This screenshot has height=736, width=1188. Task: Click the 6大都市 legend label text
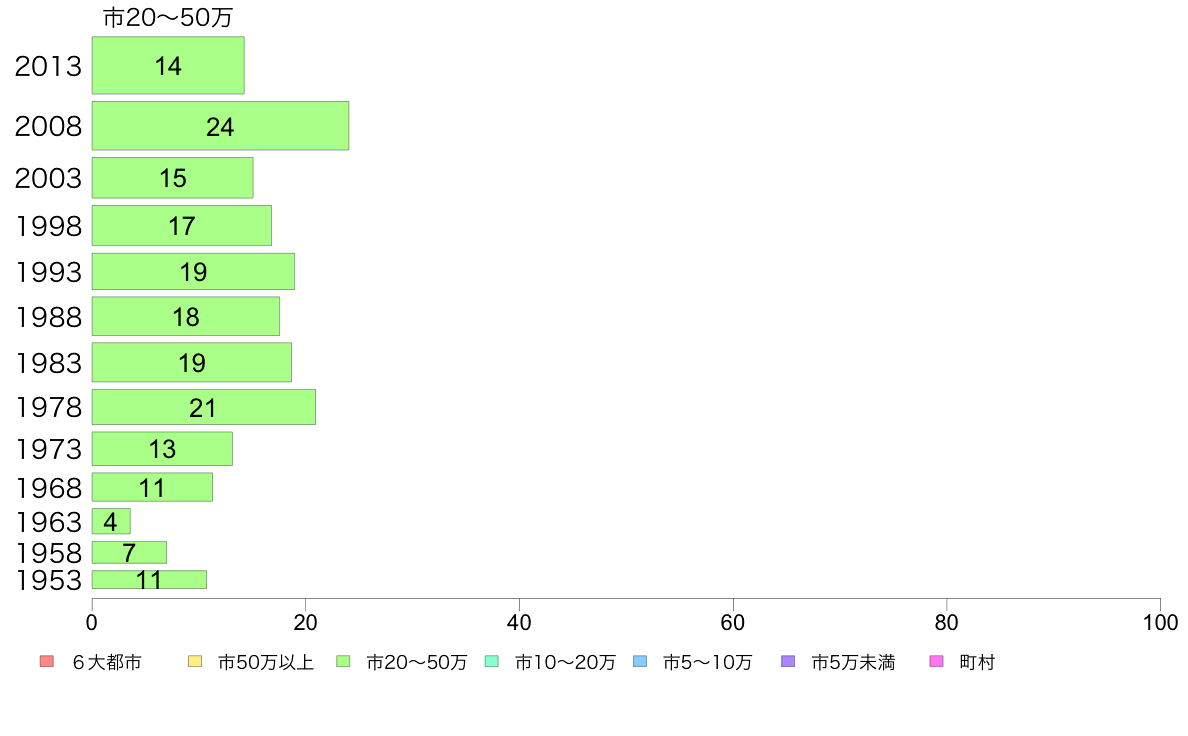pos(107,662)
